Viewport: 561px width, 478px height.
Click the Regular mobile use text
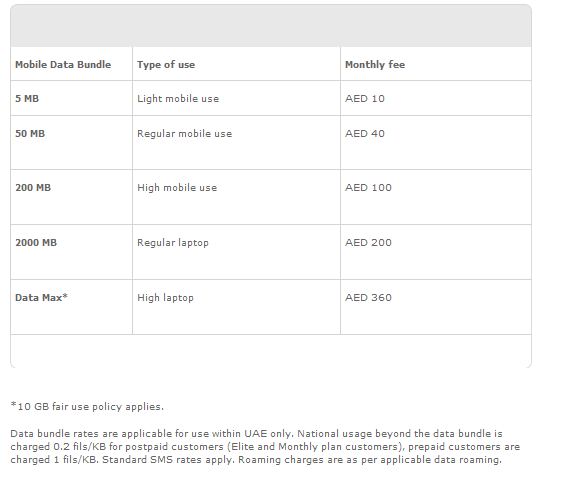185,134
